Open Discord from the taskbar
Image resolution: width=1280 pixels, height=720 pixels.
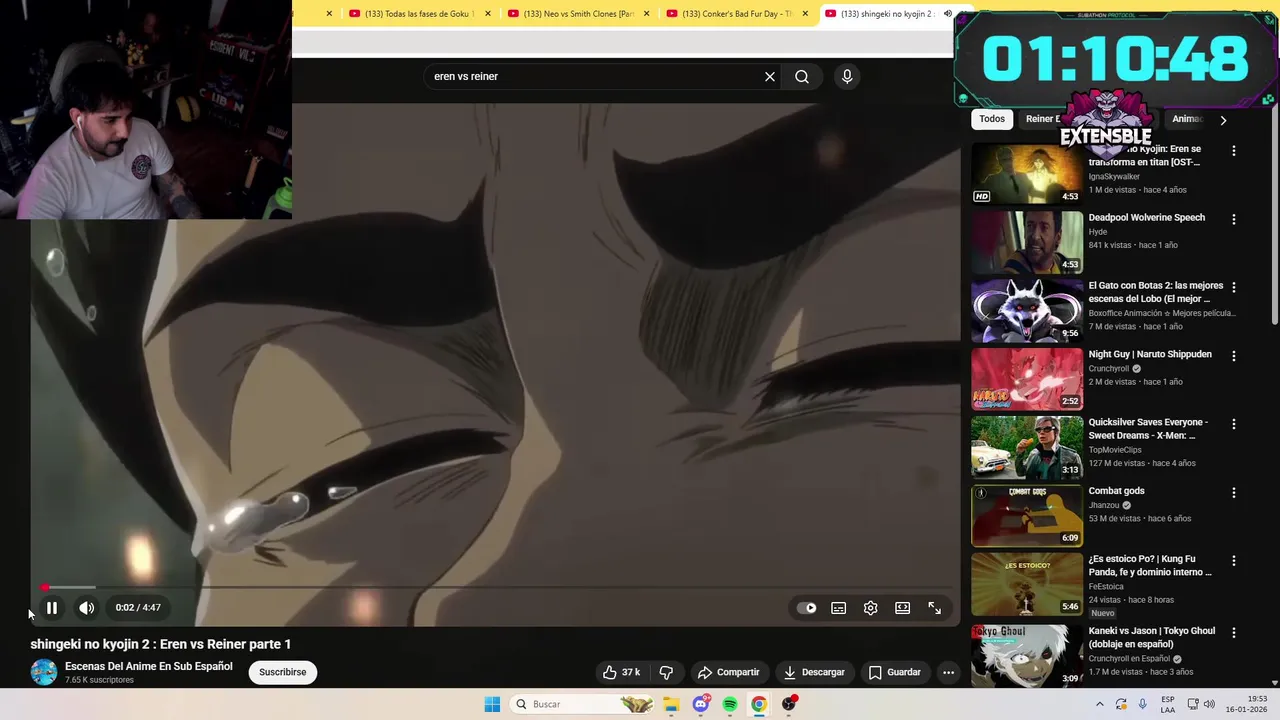[x=701, y=704]
